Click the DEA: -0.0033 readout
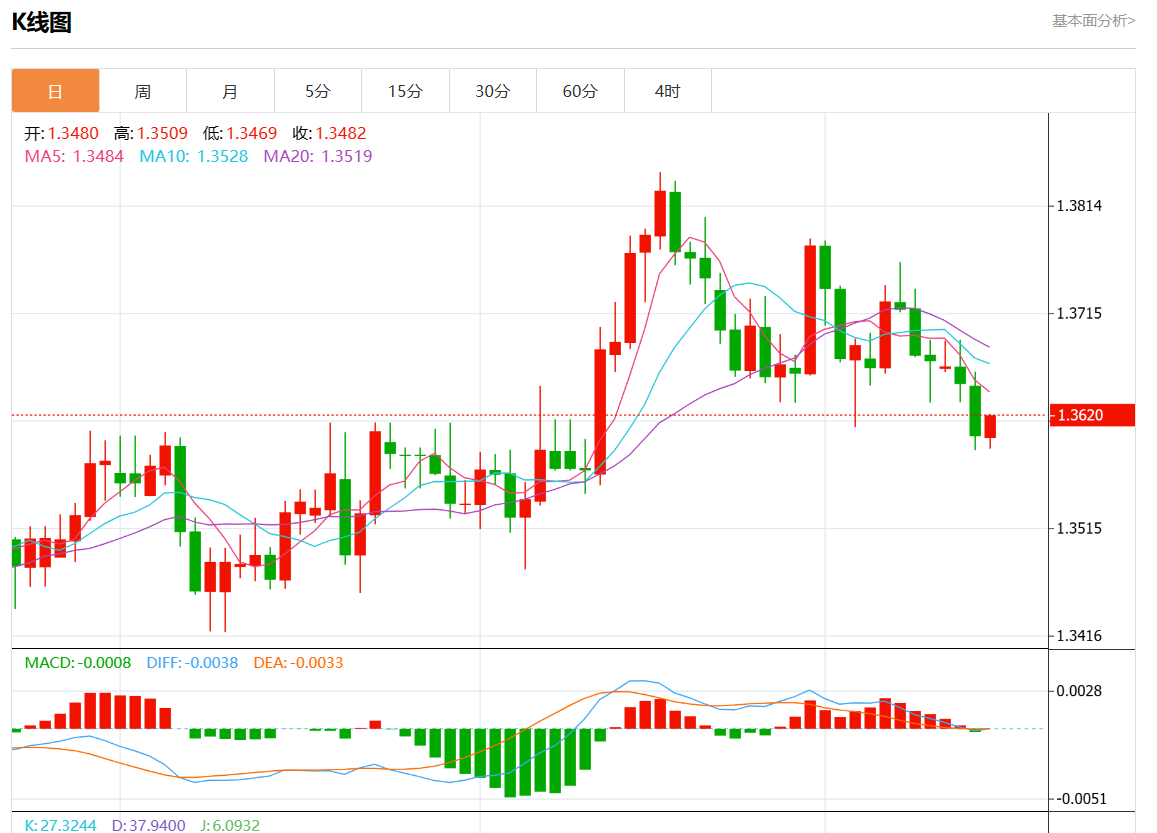 coord(298,663)
